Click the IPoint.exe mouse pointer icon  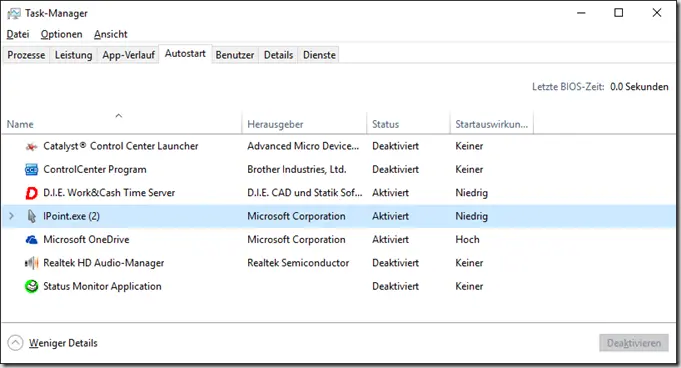(31, 216)
